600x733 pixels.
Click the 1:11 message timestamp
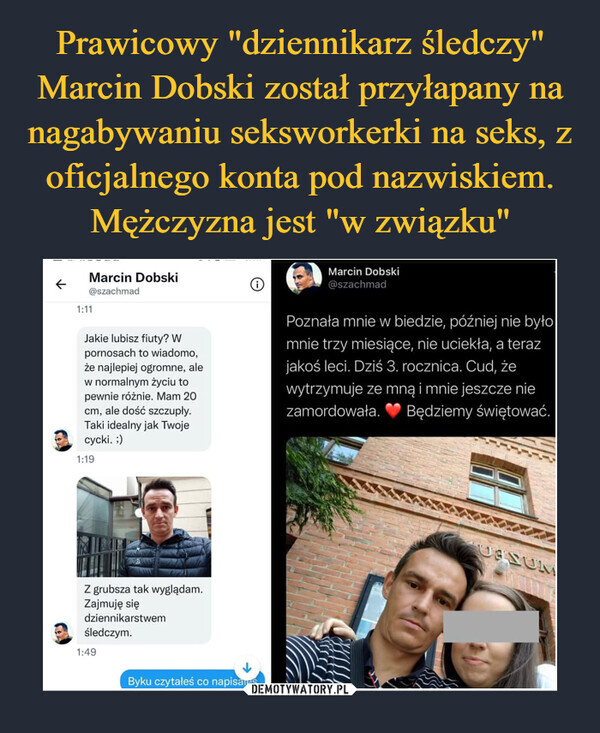85,309
